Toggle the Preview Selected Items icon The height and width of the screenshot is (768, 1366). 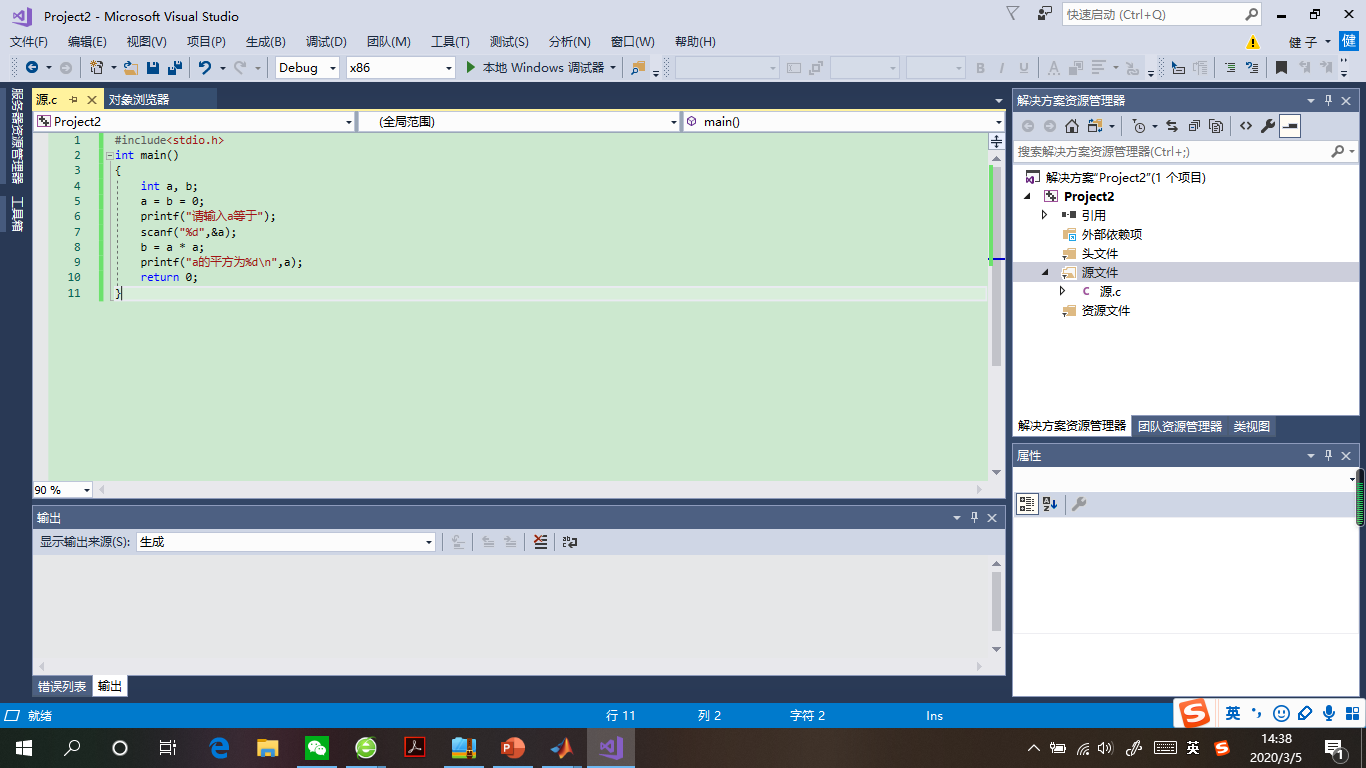point(1291,126)
